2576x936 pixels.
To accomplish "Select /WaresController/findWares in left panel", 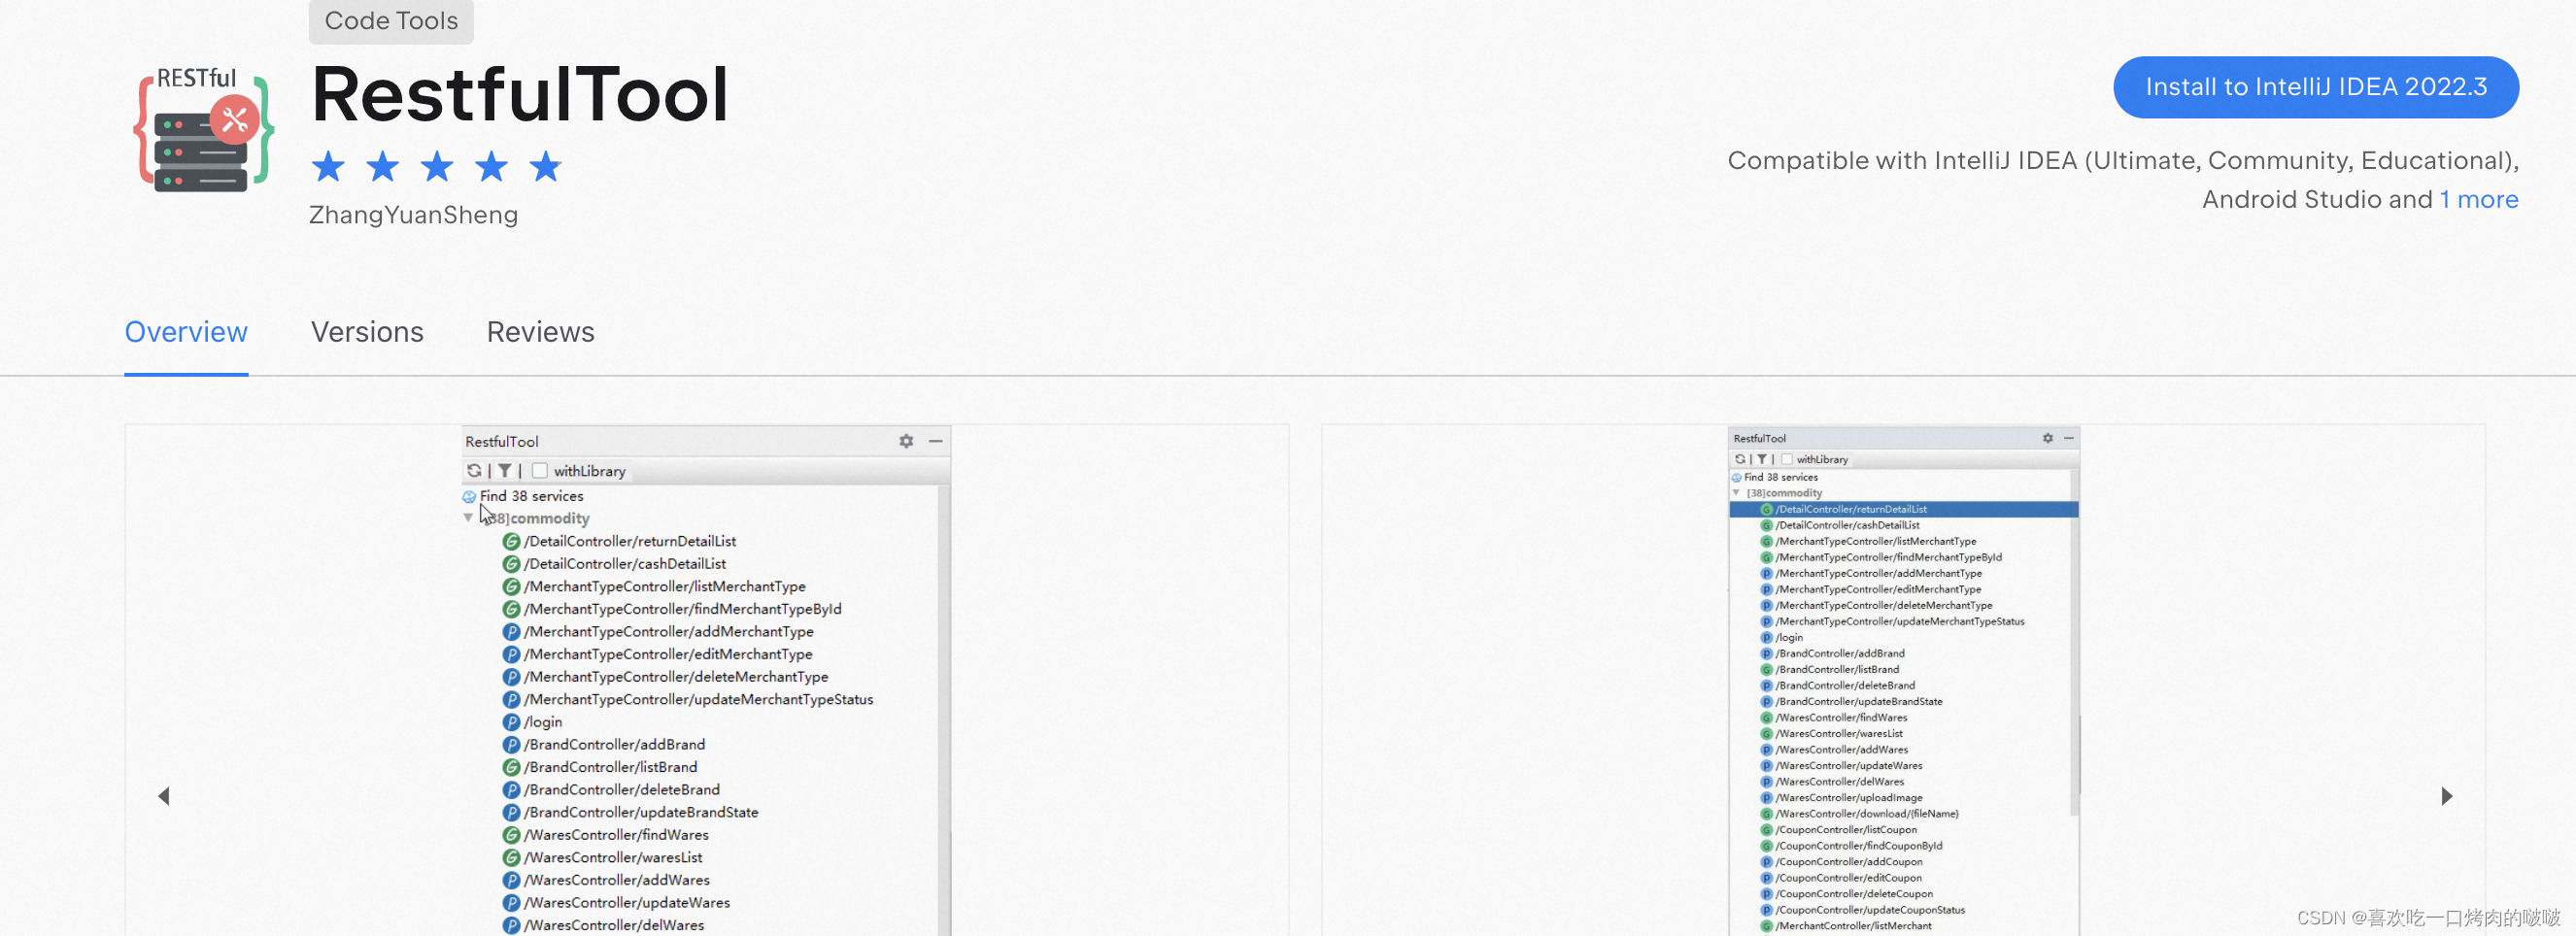I will tap(616, 835).
